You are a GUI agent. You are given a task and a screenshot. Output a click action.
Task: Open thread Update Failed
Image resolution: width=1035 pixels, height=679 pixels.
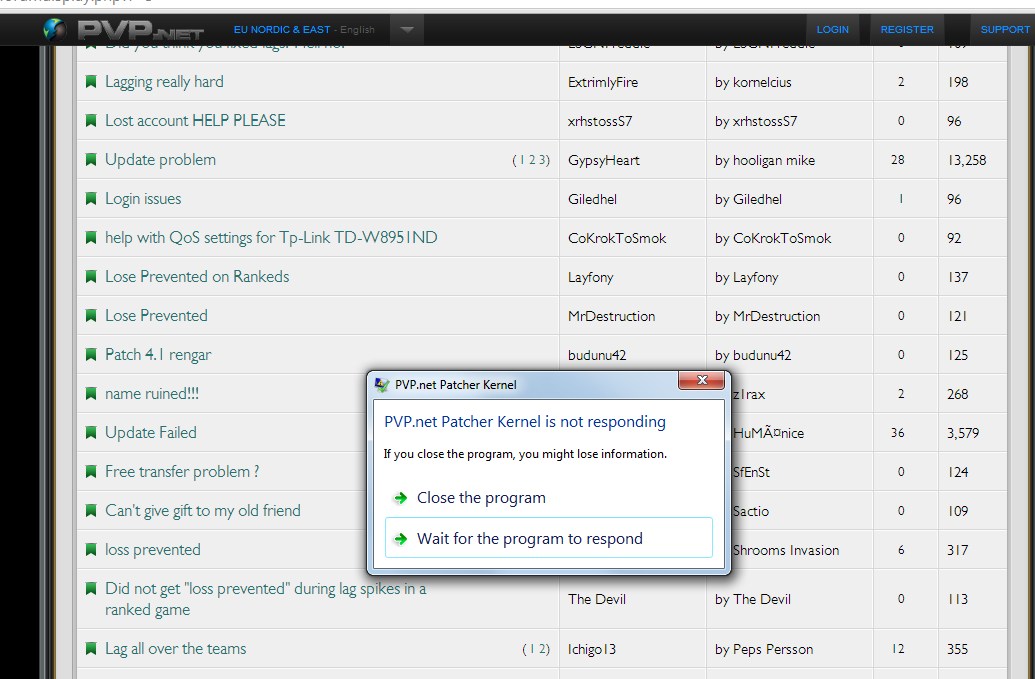(151, 432)
